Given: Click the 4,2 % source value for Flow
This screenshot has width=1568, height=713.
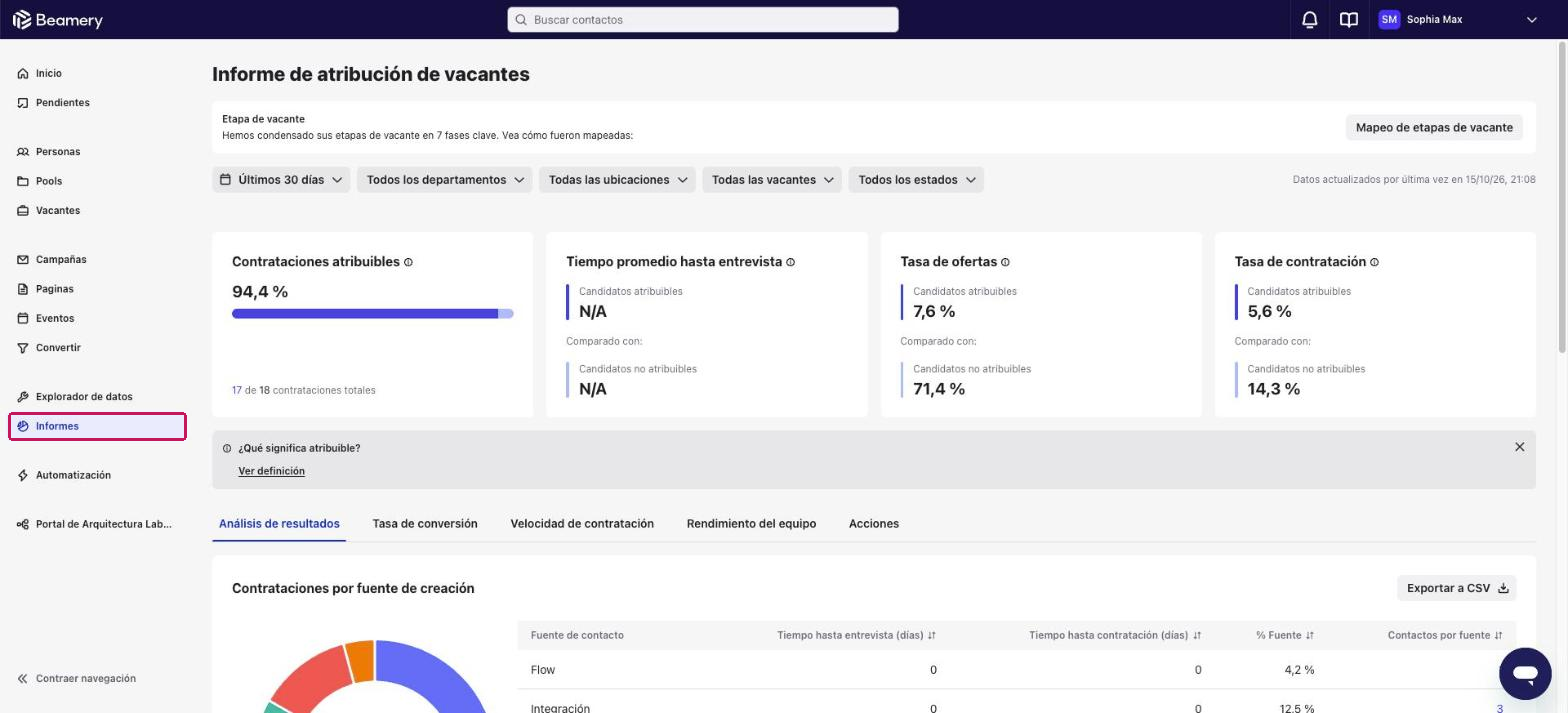Looking at the screenshot, I should [1299, 670].
